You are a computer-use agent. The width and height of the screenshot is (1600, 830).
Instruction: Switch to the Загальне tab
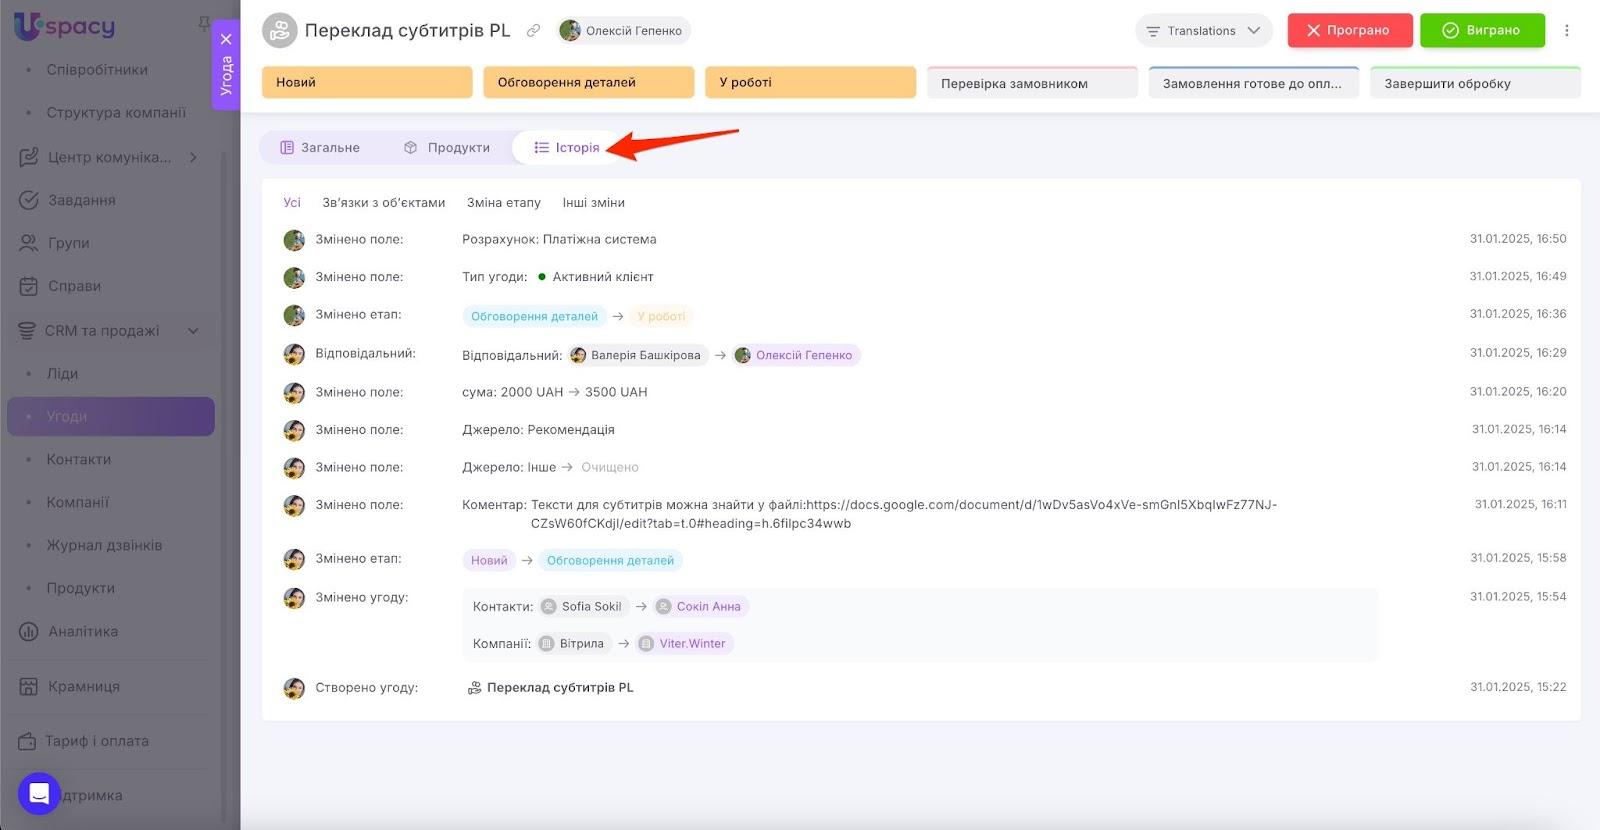[x=320, y=148]
